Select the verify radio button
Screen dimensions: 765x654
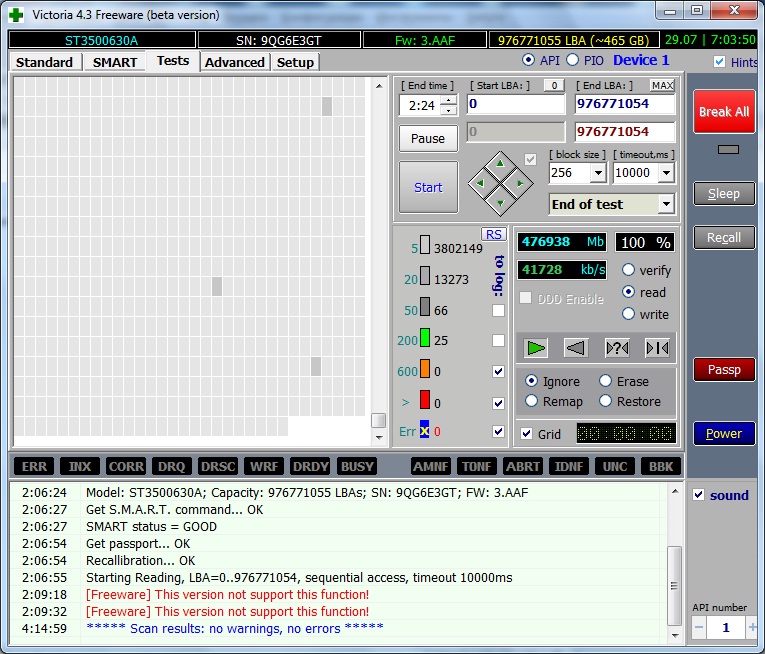(x=629, y=270)
